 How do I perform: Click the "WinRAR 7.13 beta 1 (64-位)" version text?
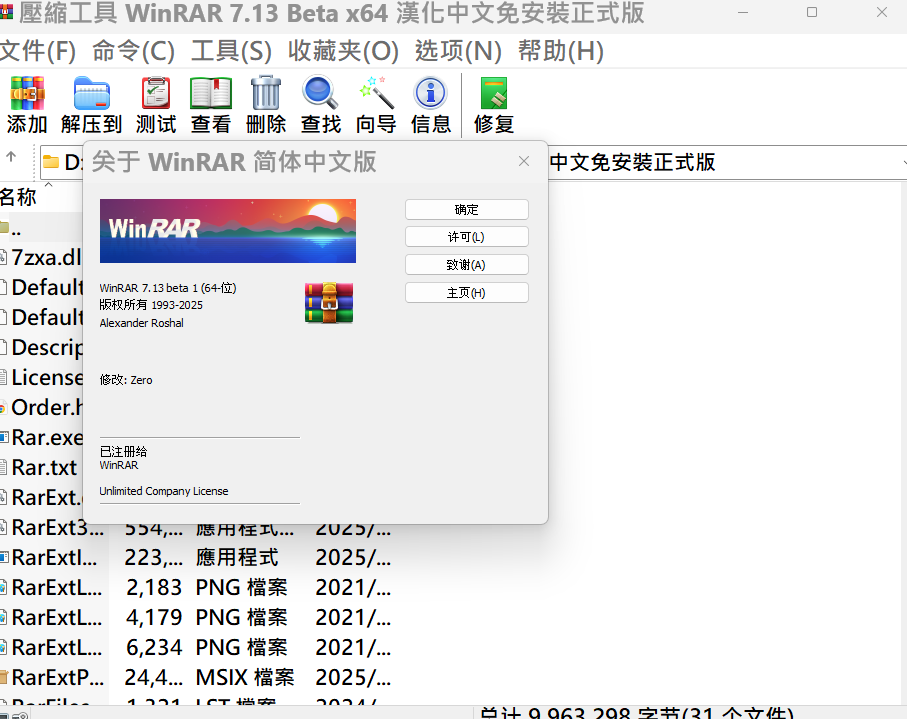(168, 288)
